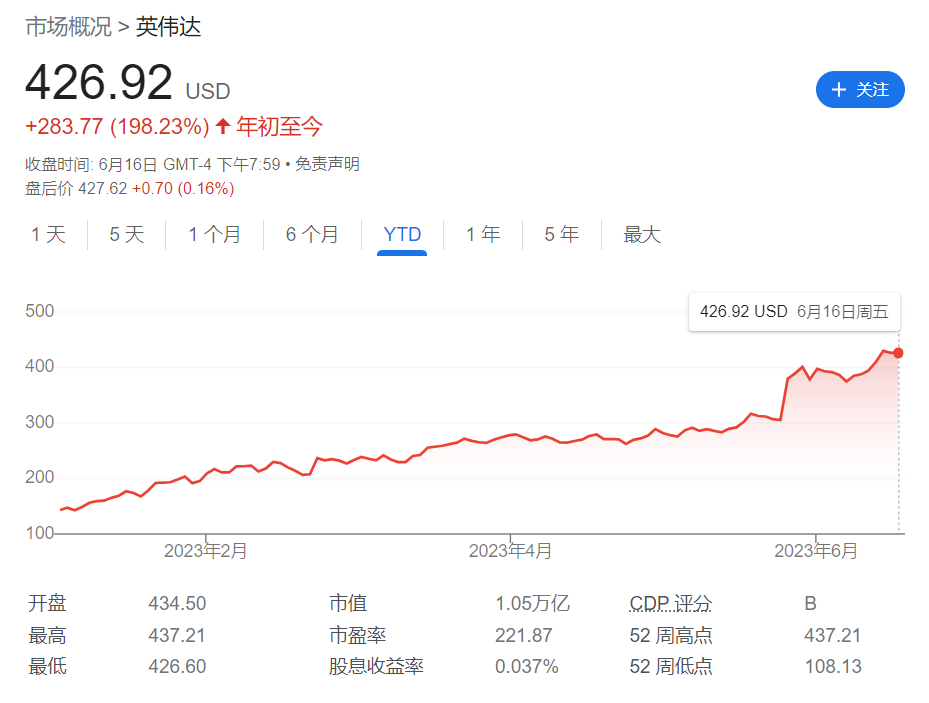
Task: Click the 500 y-axis label
Action: coord(40,311)
